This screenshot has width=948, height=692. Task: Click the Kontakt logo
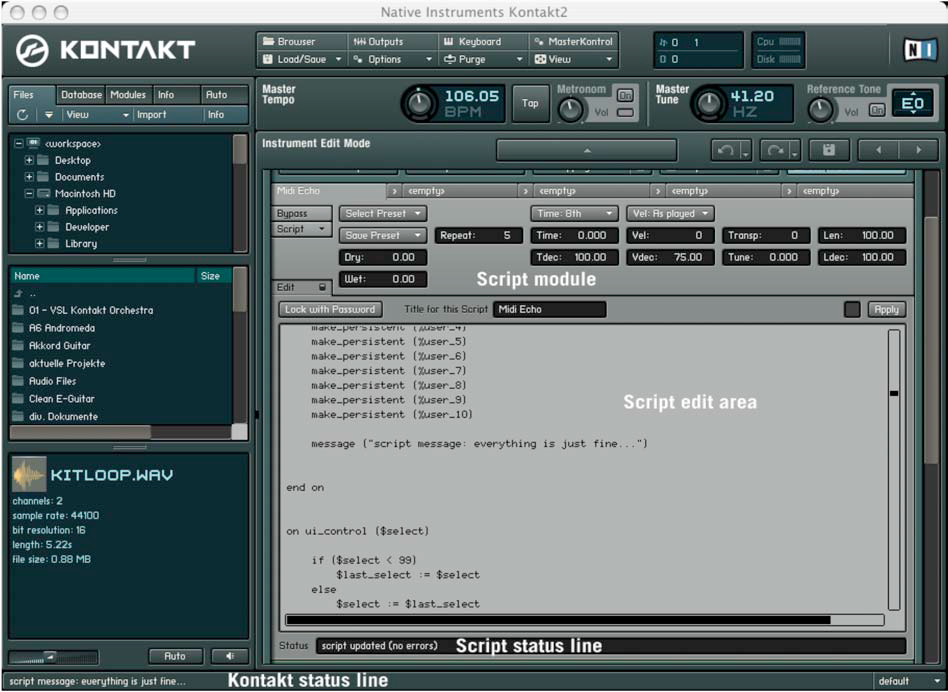106,50
